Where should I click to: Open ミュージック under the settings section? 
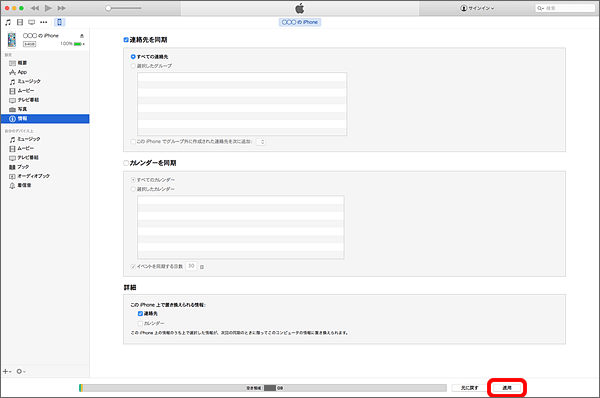(25, 81)
